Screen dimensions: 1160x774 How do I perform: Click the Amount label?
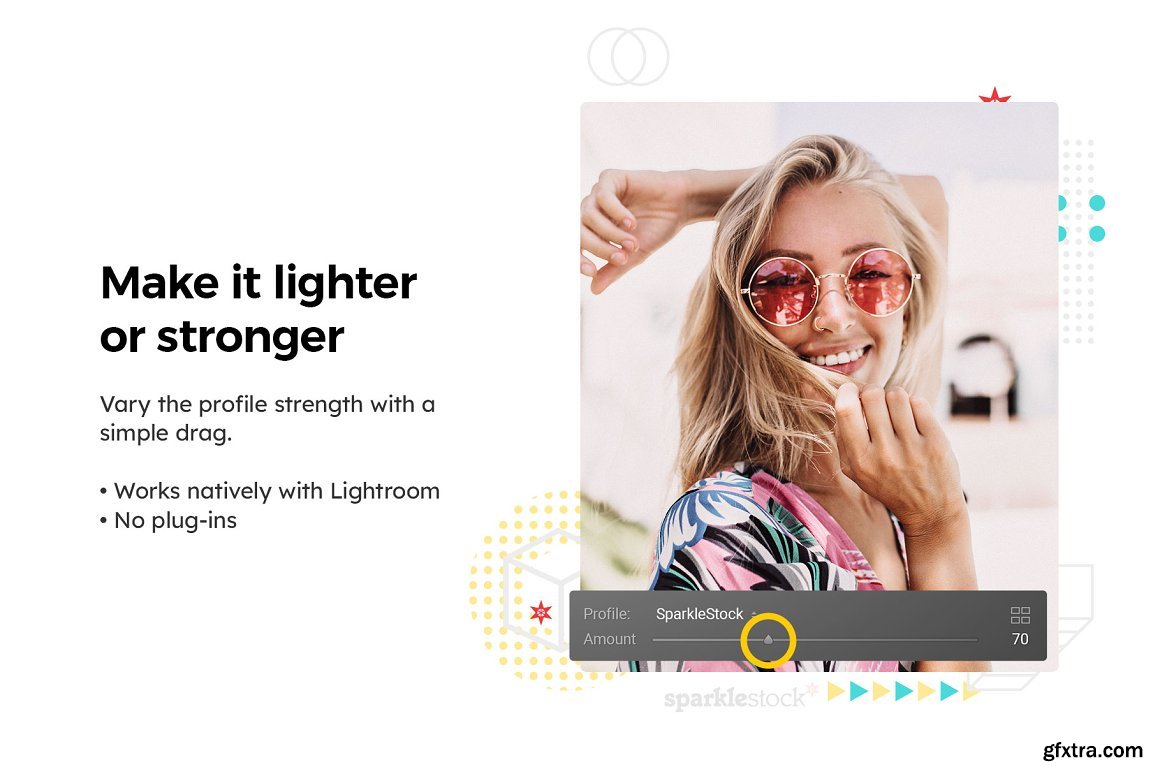point(609,639)
